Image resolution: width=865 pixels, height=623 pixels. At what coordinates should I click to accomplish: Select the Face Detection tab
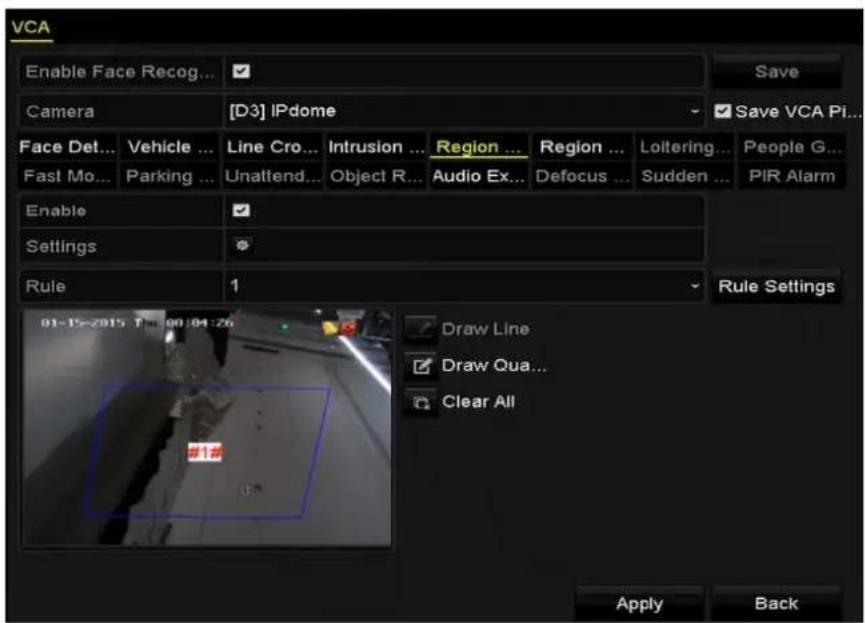(x=67, y=147)
